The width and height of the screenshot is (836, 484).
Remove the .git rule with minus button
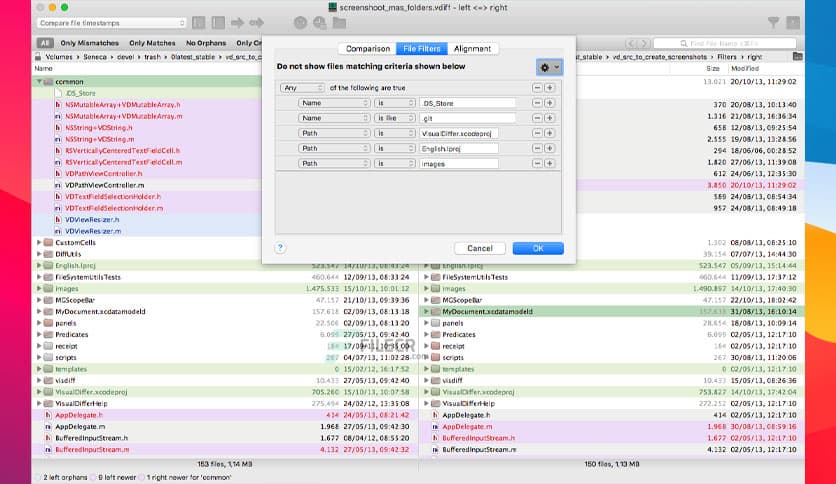537,118
